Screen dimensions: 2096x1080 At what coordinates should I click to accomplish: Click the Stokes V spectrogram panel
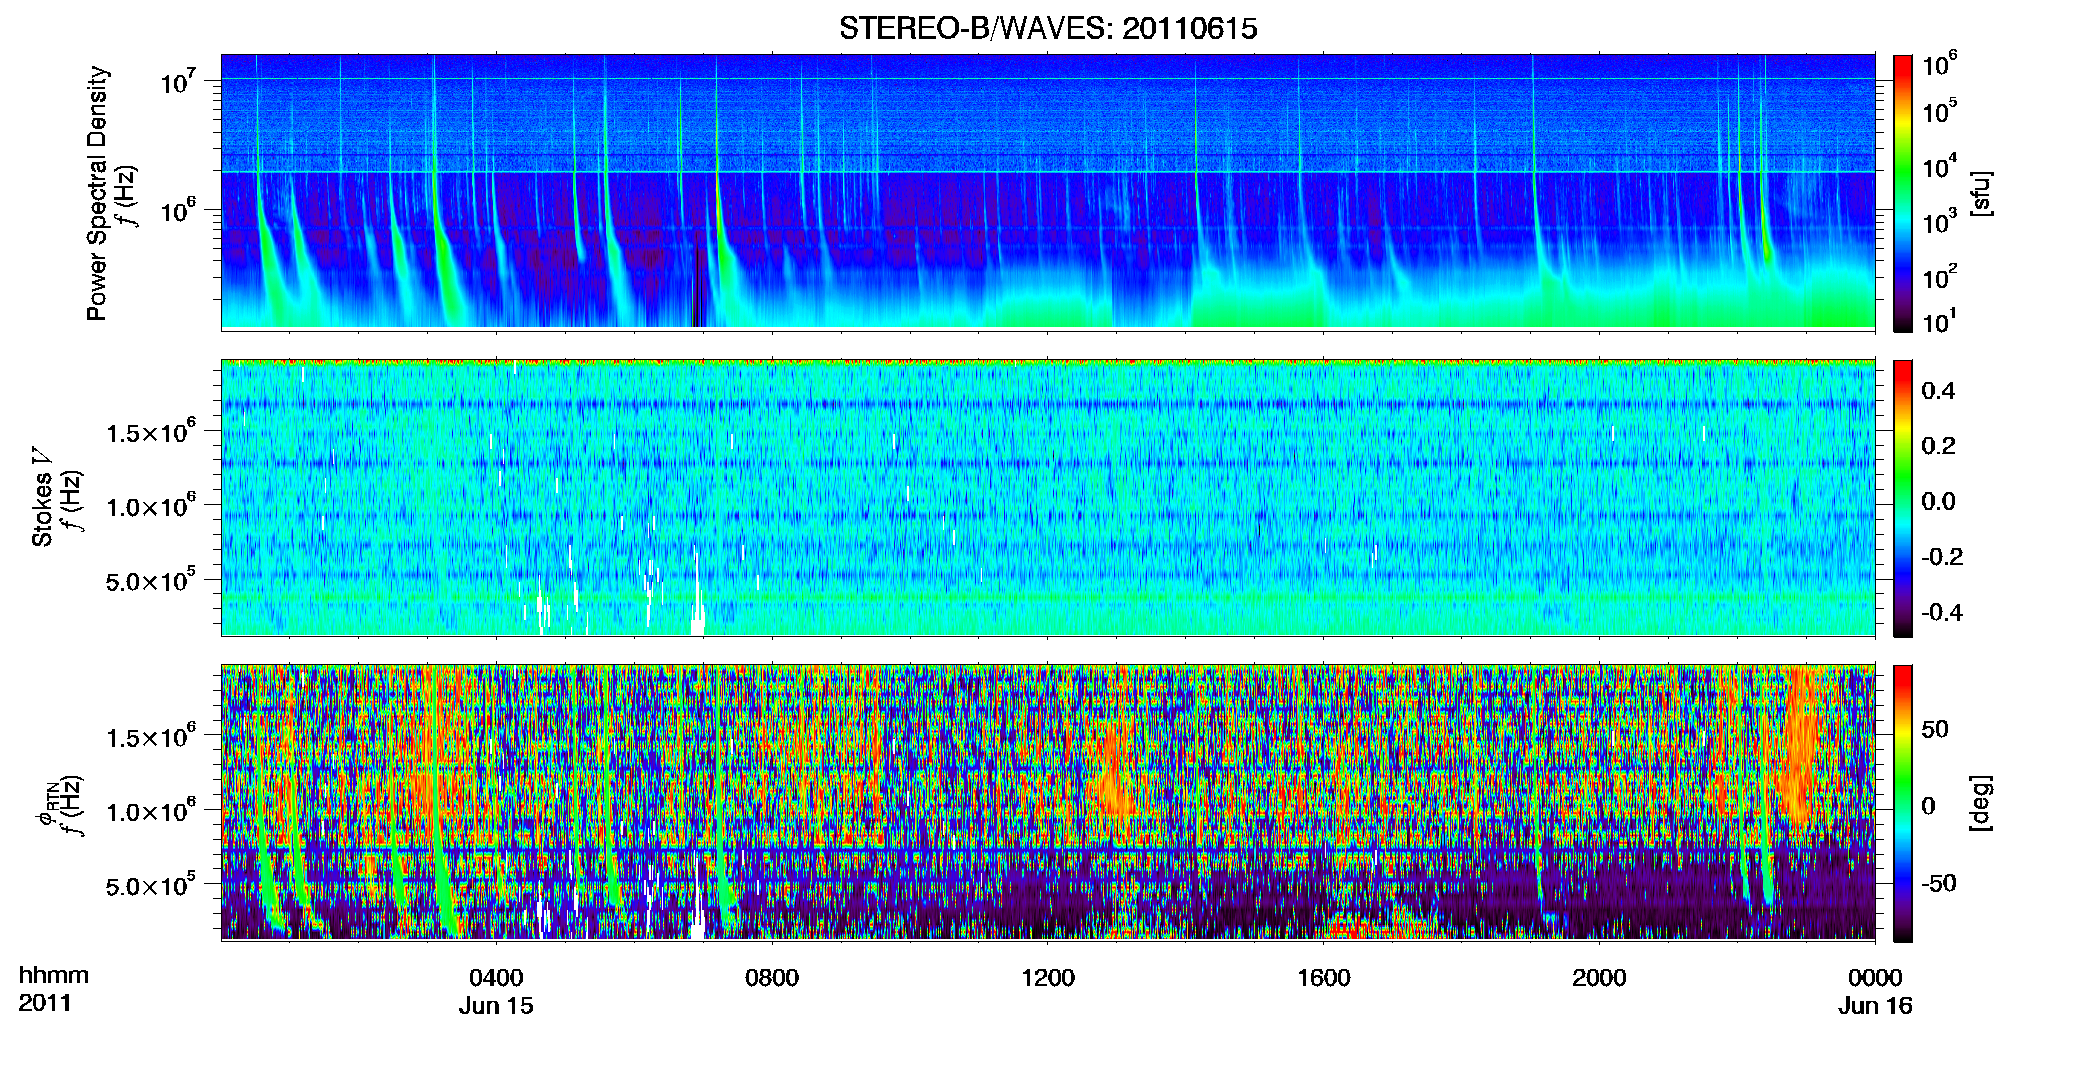(1048, 497)
